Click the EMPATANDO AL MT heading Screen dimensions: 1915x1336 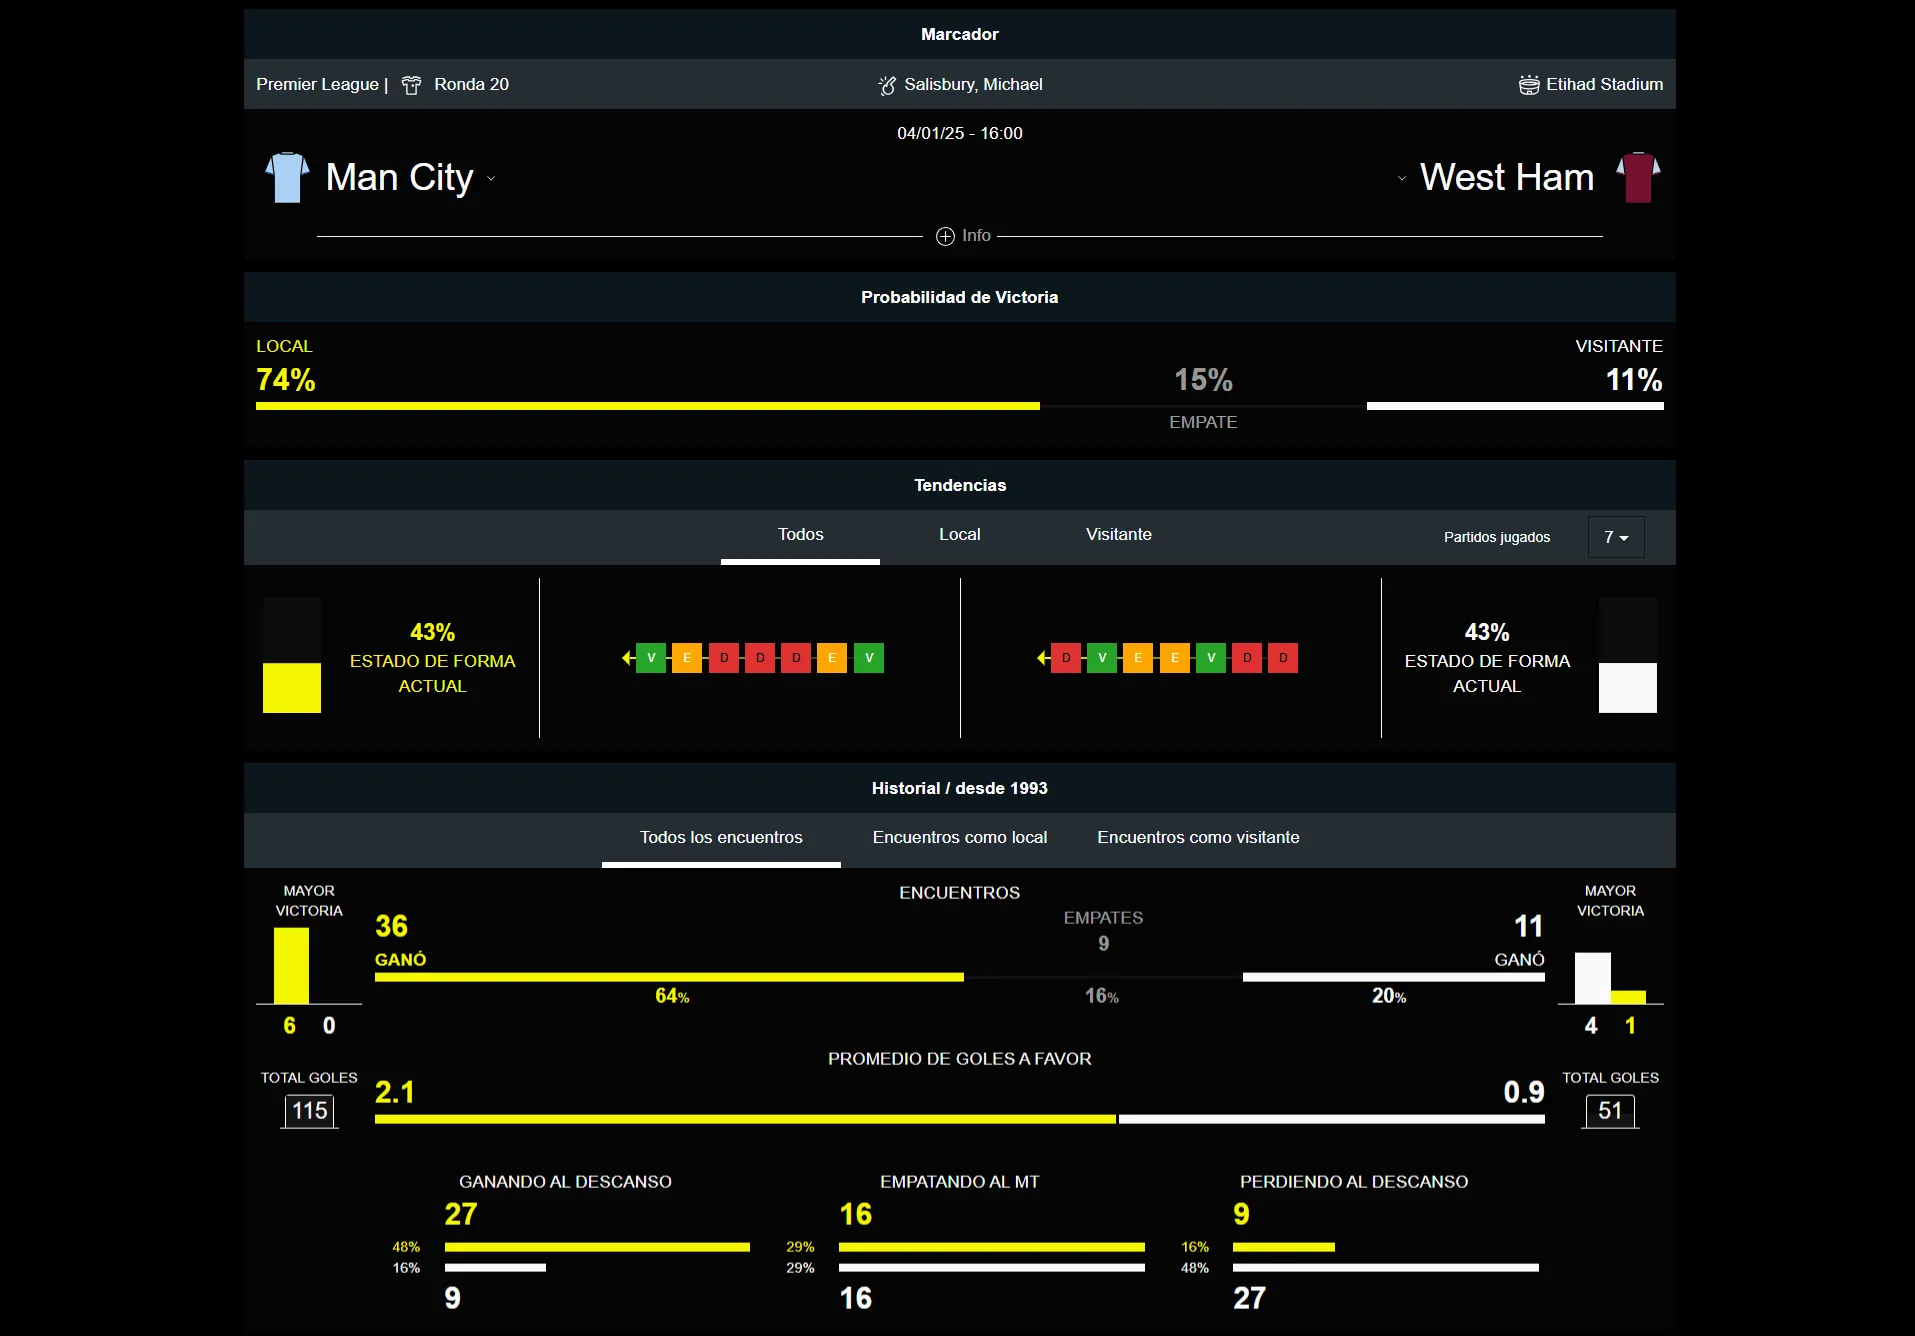click(960, 1182)
